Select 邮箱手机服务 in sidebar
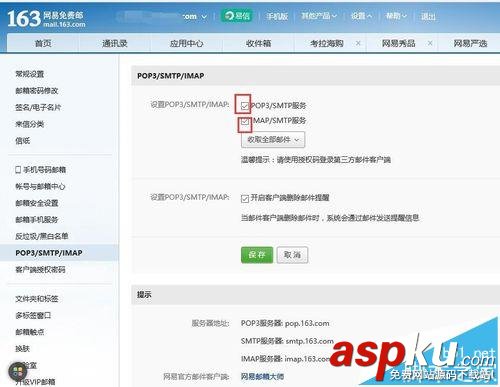The image size is (500, 387). tap(37, 220)
